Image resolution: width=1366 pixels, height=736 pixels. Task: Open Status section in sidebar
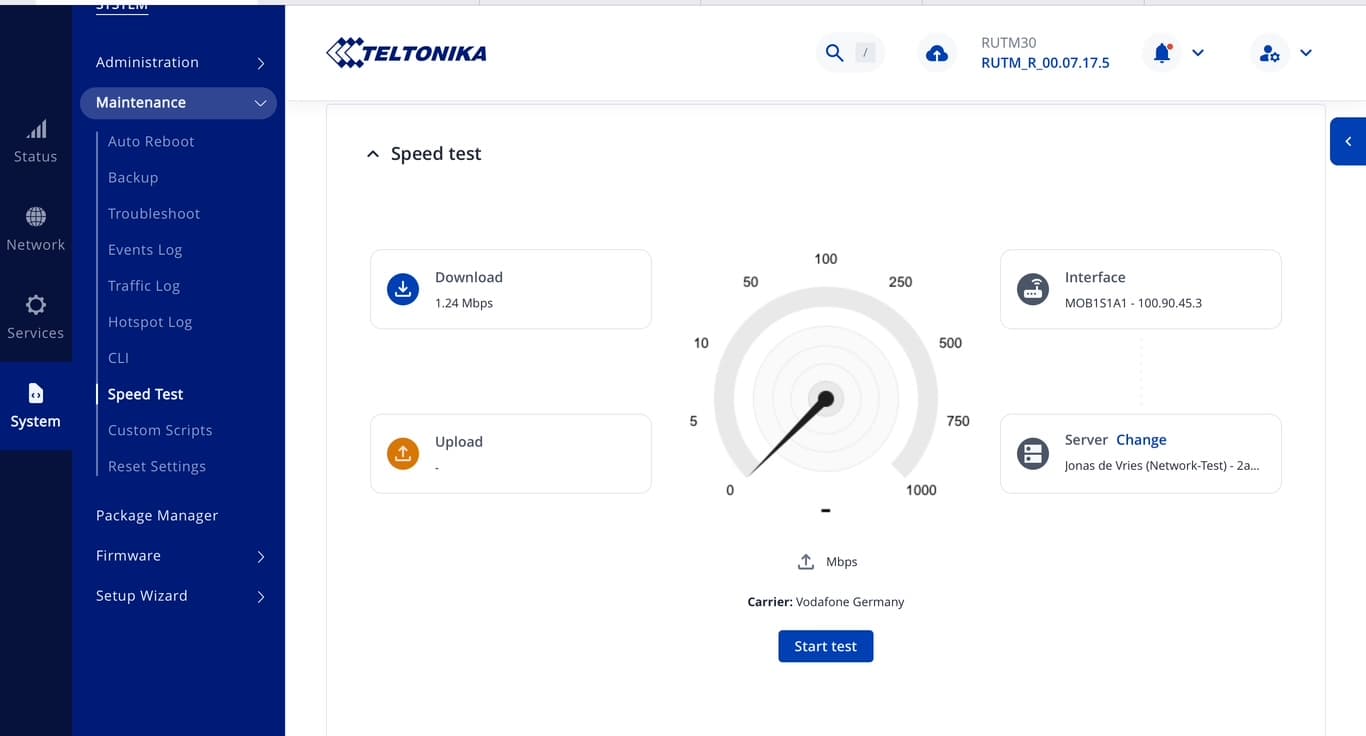click(35, 142)
